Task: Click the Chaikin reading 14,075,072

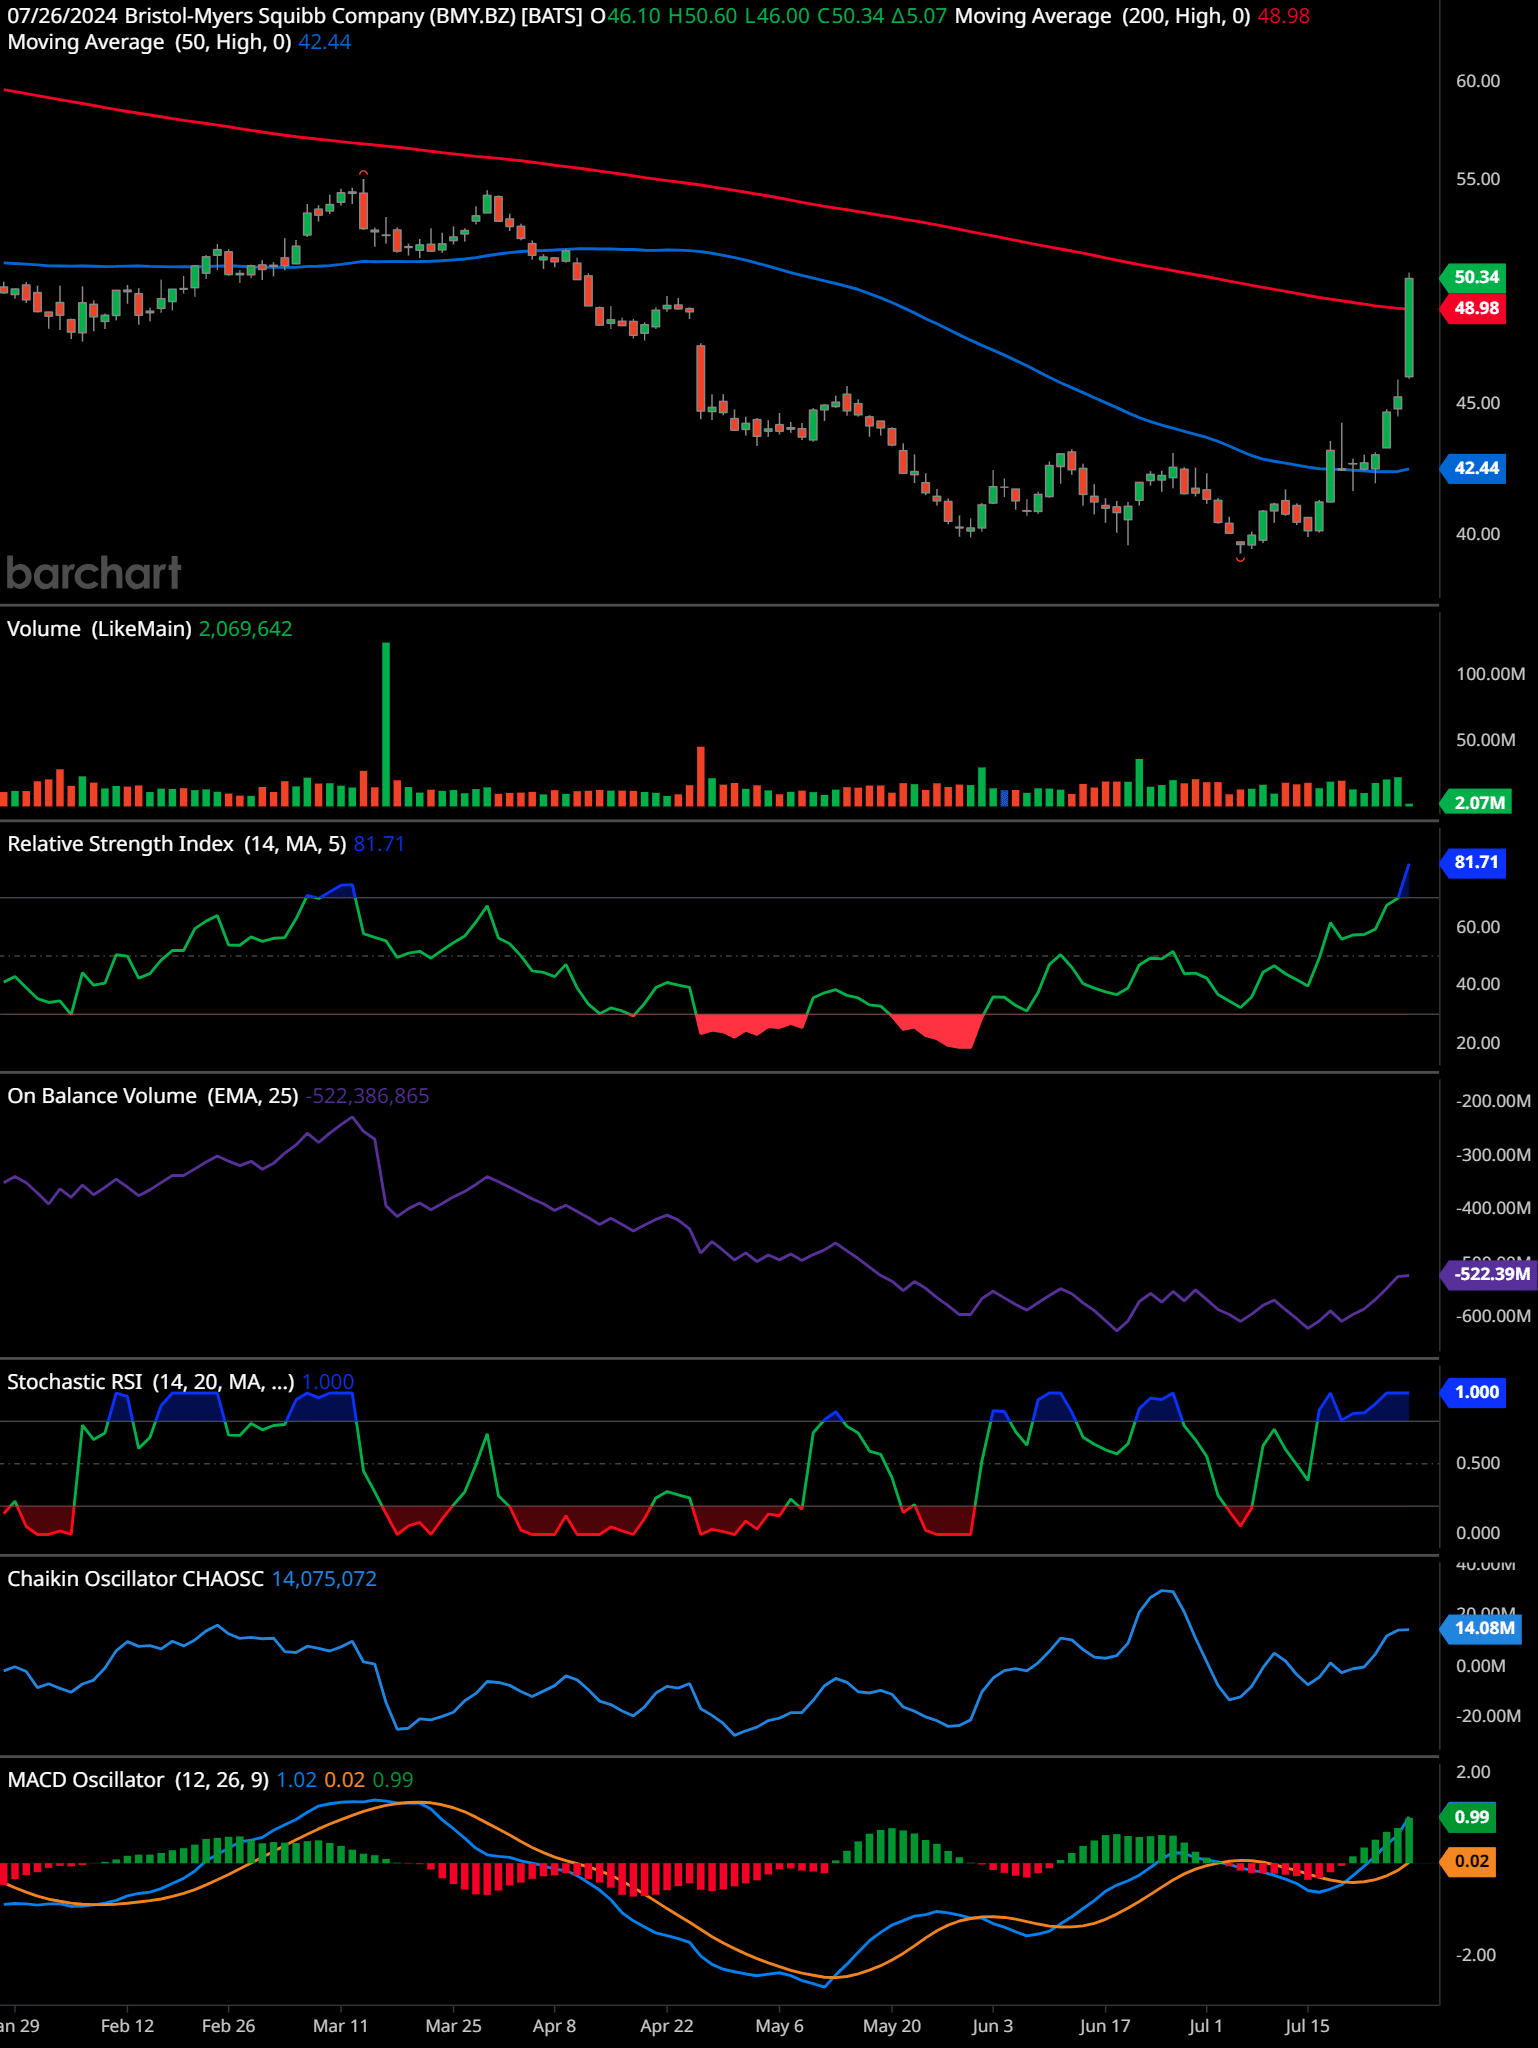Action: [324, 1579]
